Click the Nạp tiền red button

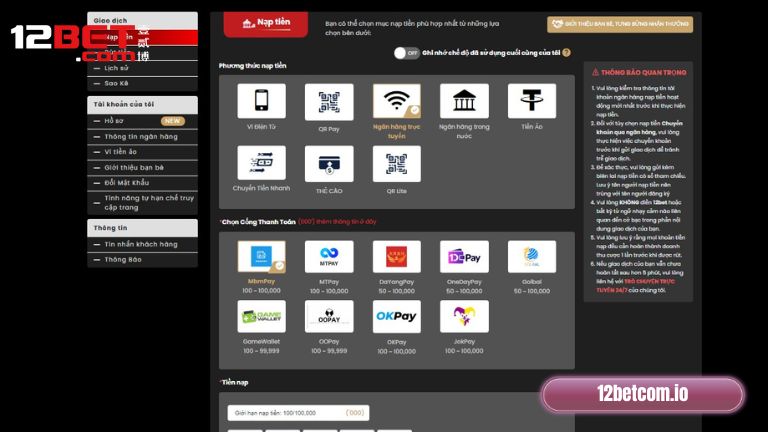coord(266,20)
